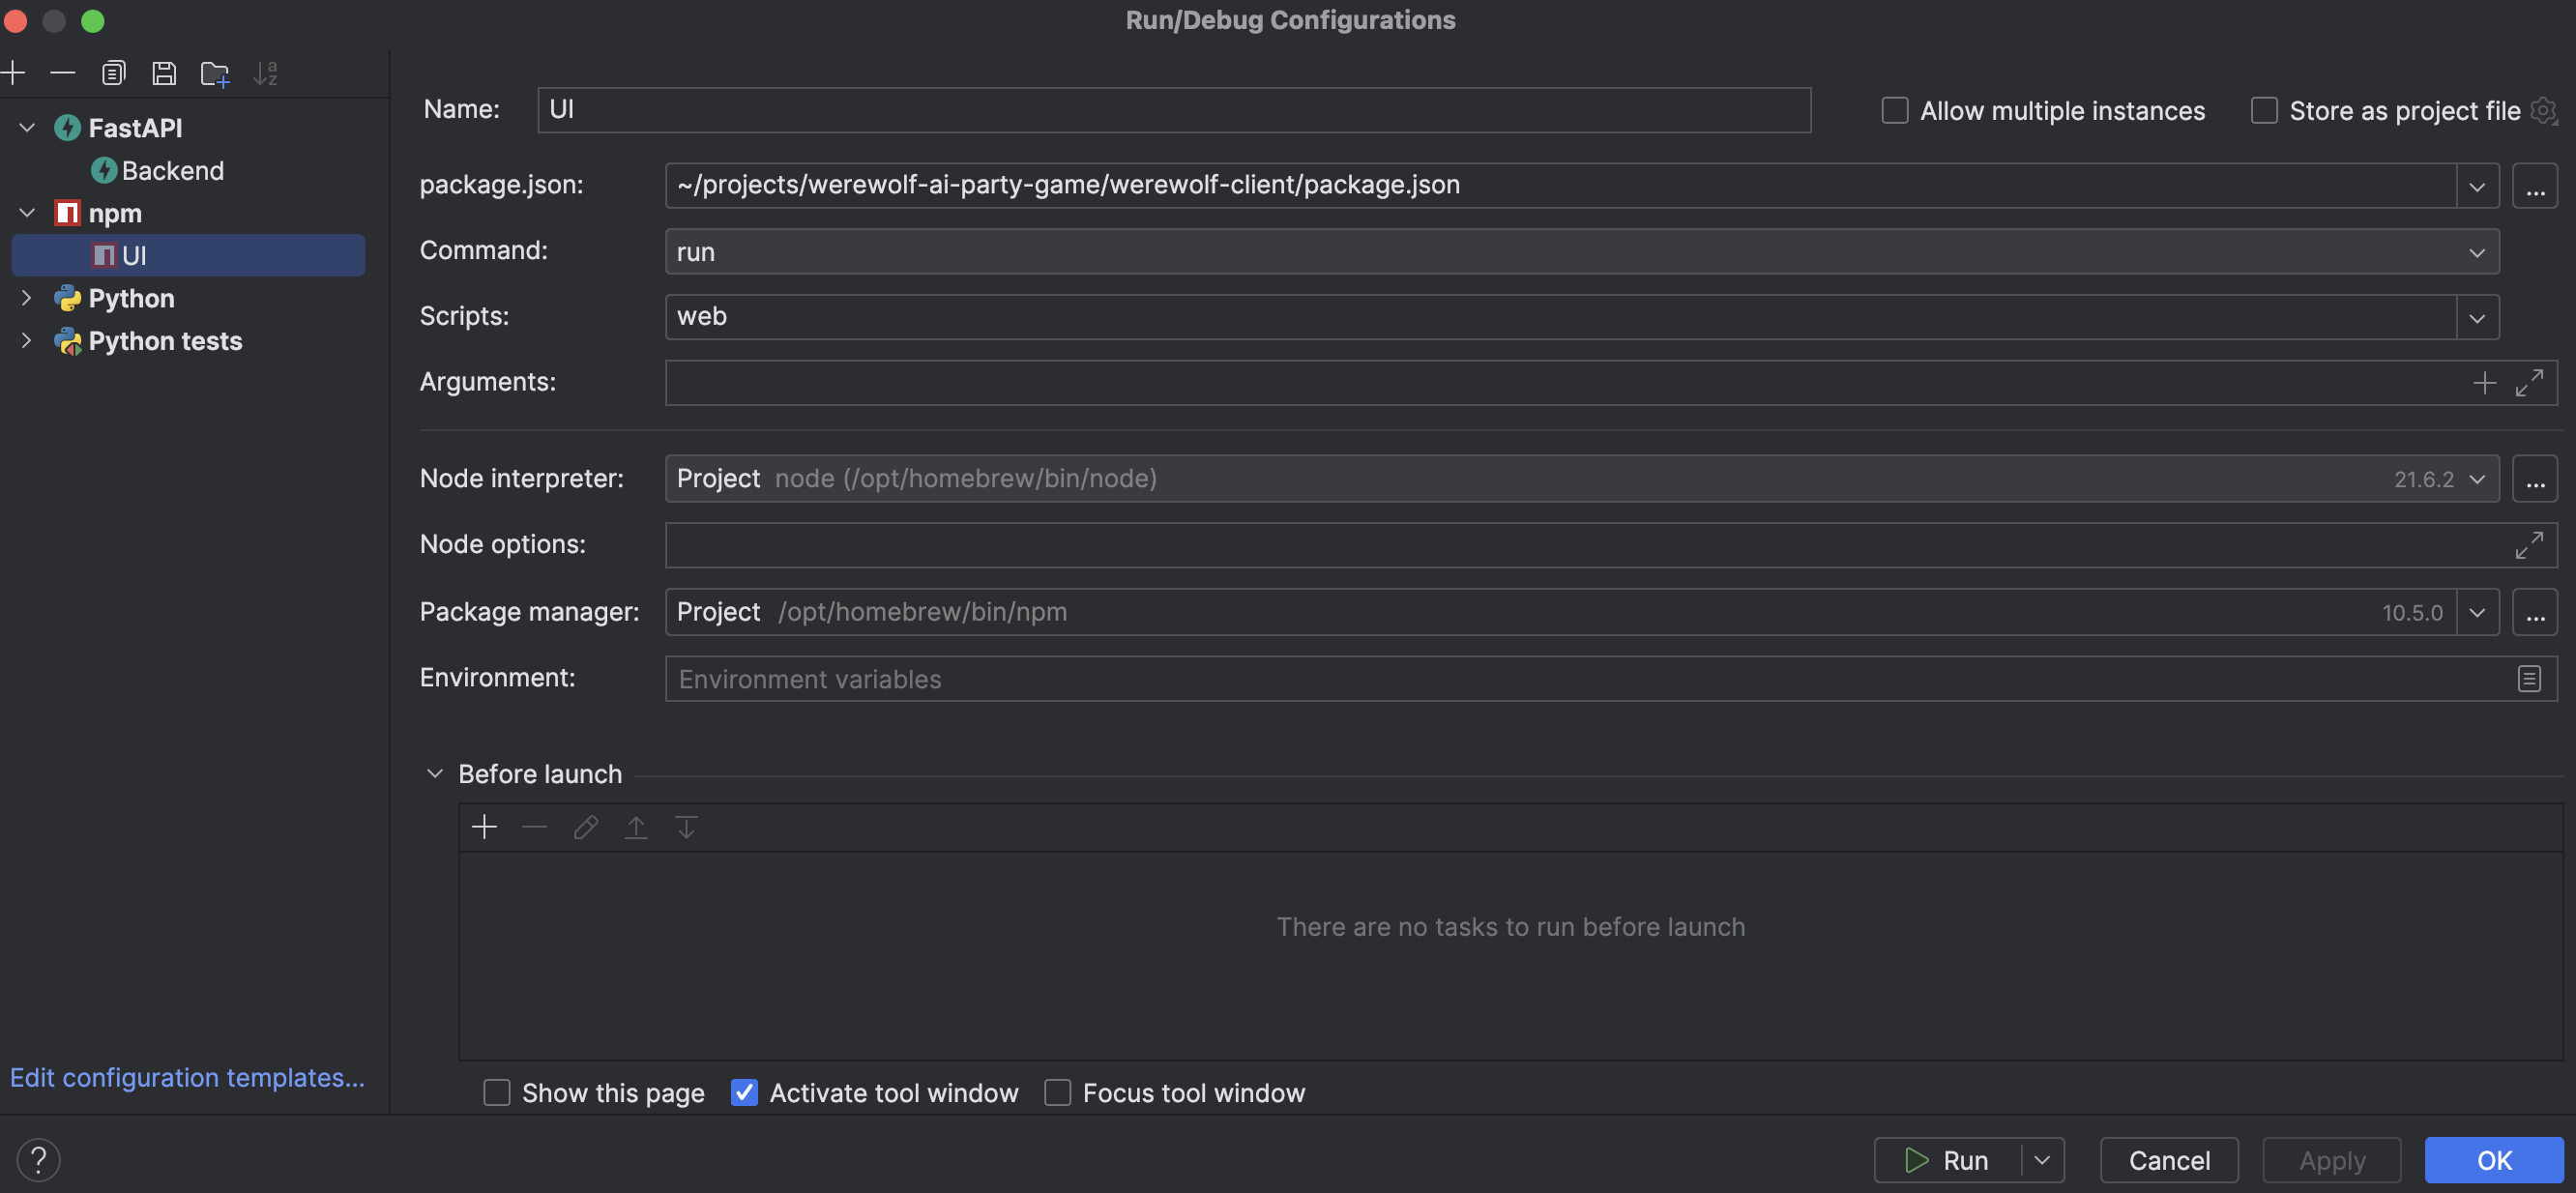Click the Create New Folder icon
2576x1193 pixels.
[215, 73]
